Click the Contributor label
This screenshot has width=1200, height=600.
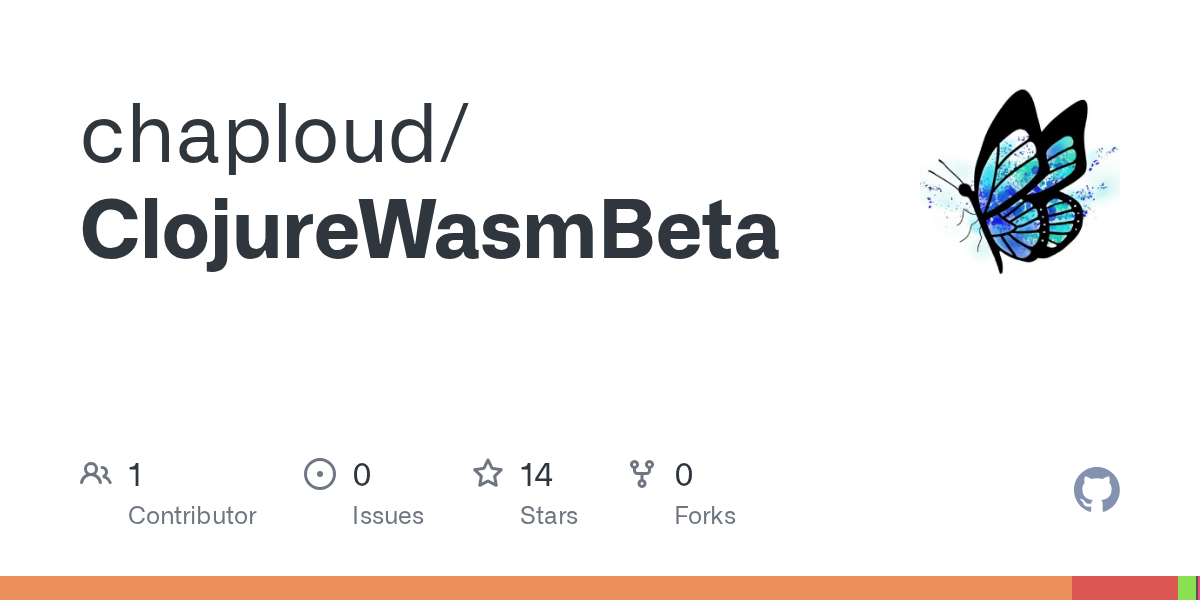[192, 516]
